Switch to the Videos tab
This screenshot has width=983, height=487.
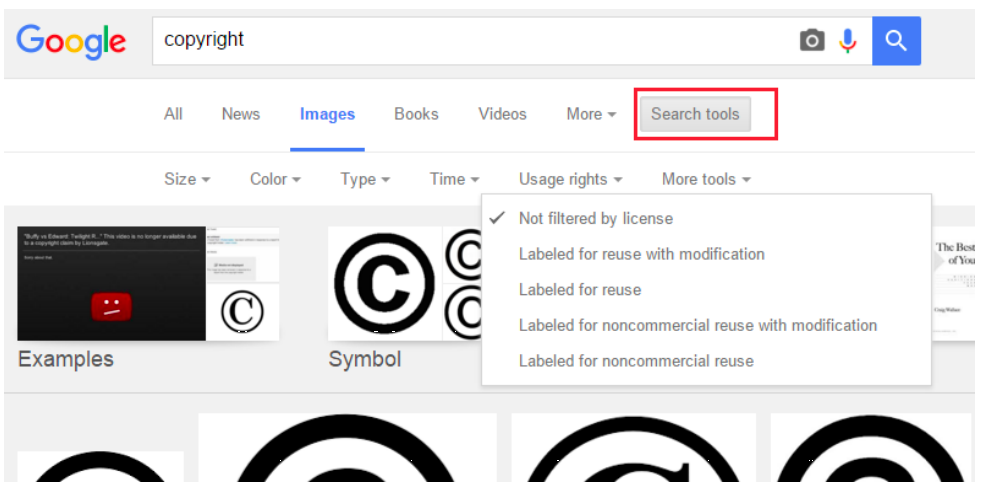click(x=502, y=114)
